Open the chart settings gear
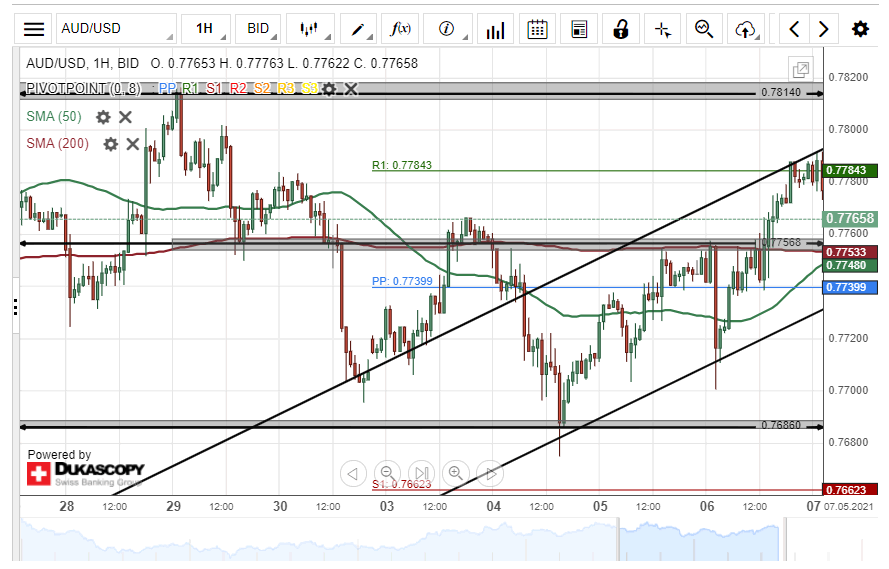This screenshot has width=889, height=569. (860, 29)
